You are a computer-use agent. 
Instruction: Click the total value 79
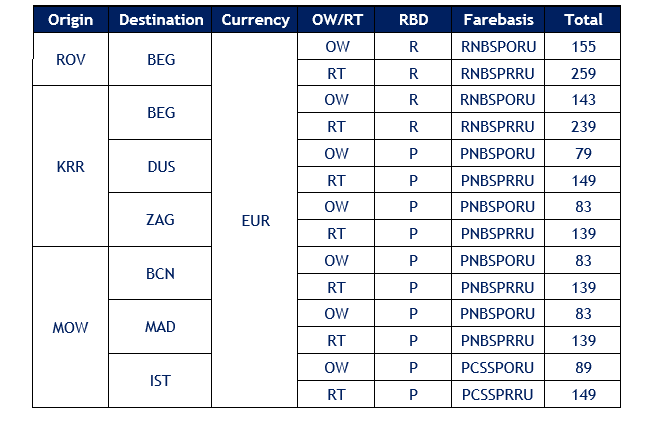(583, 153)
